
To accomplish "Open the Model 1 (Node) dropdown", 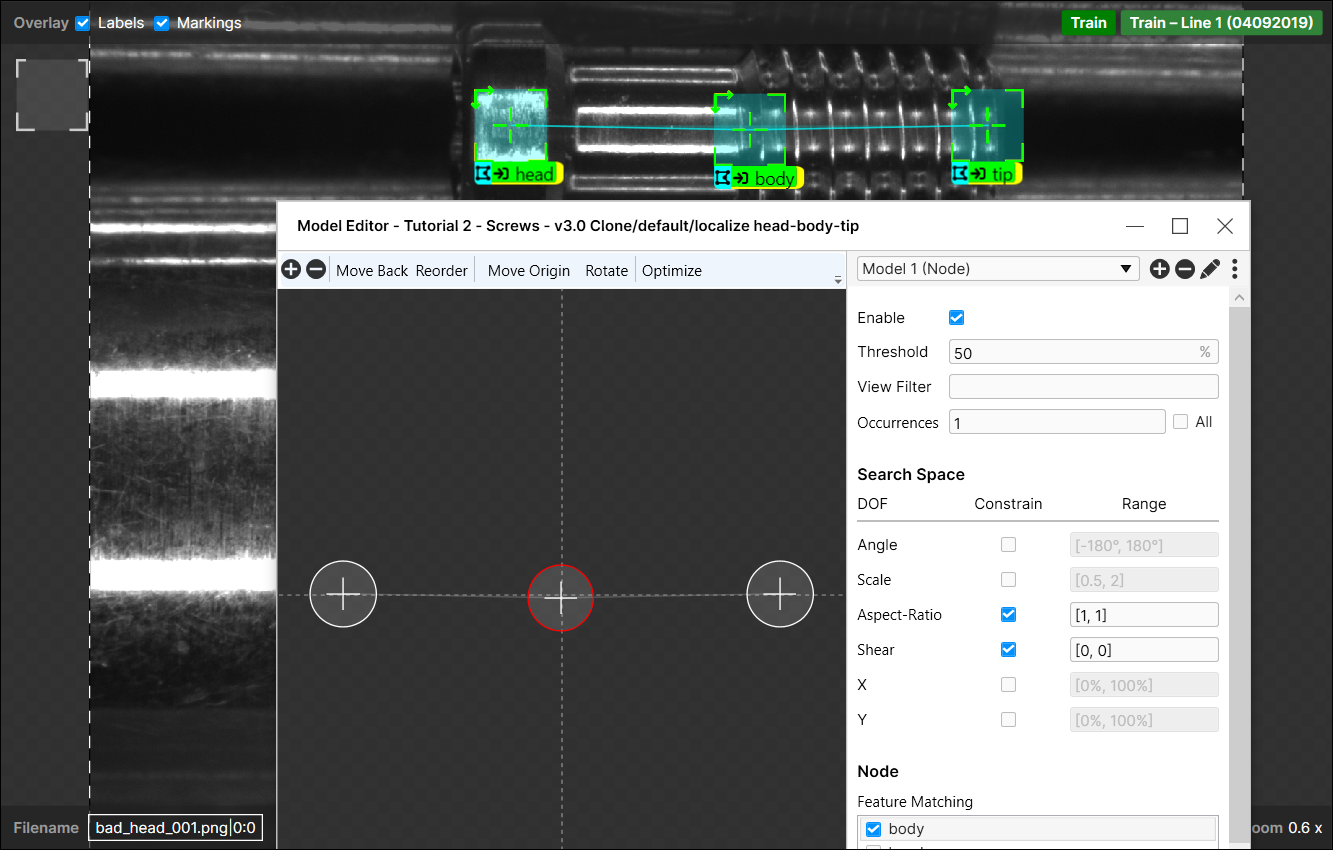I will tap(998, 268).
